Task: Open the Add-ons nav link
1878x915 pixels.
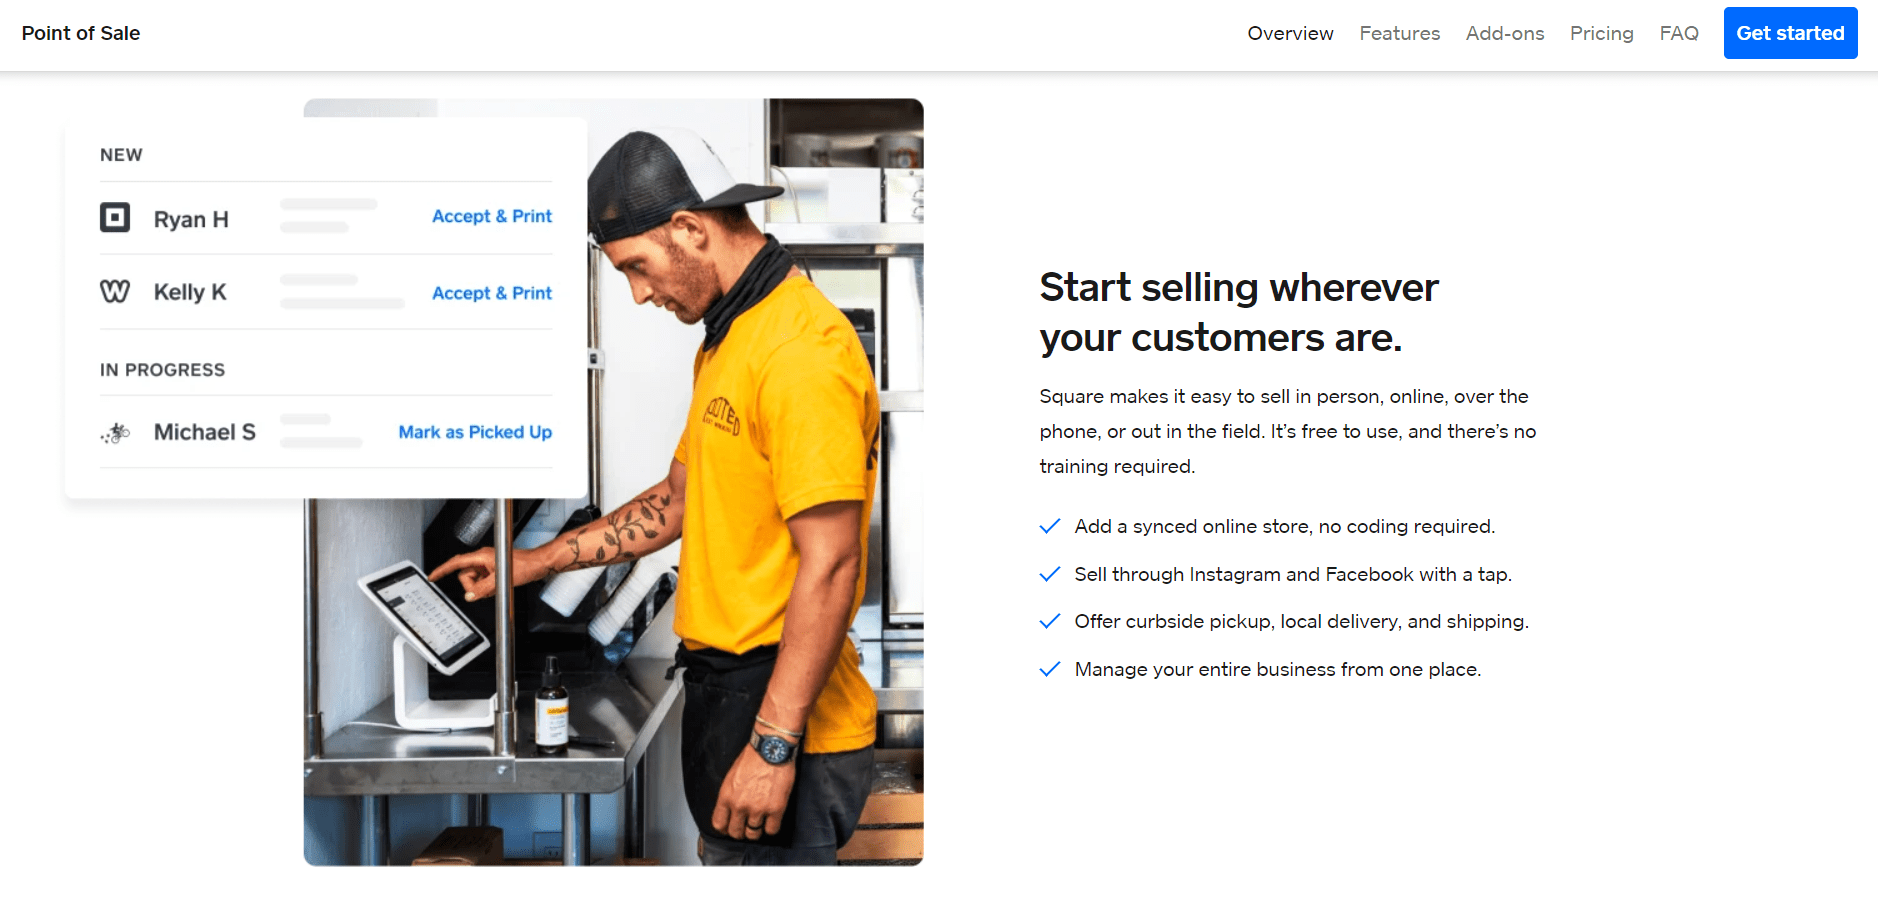Action: 1504,33
